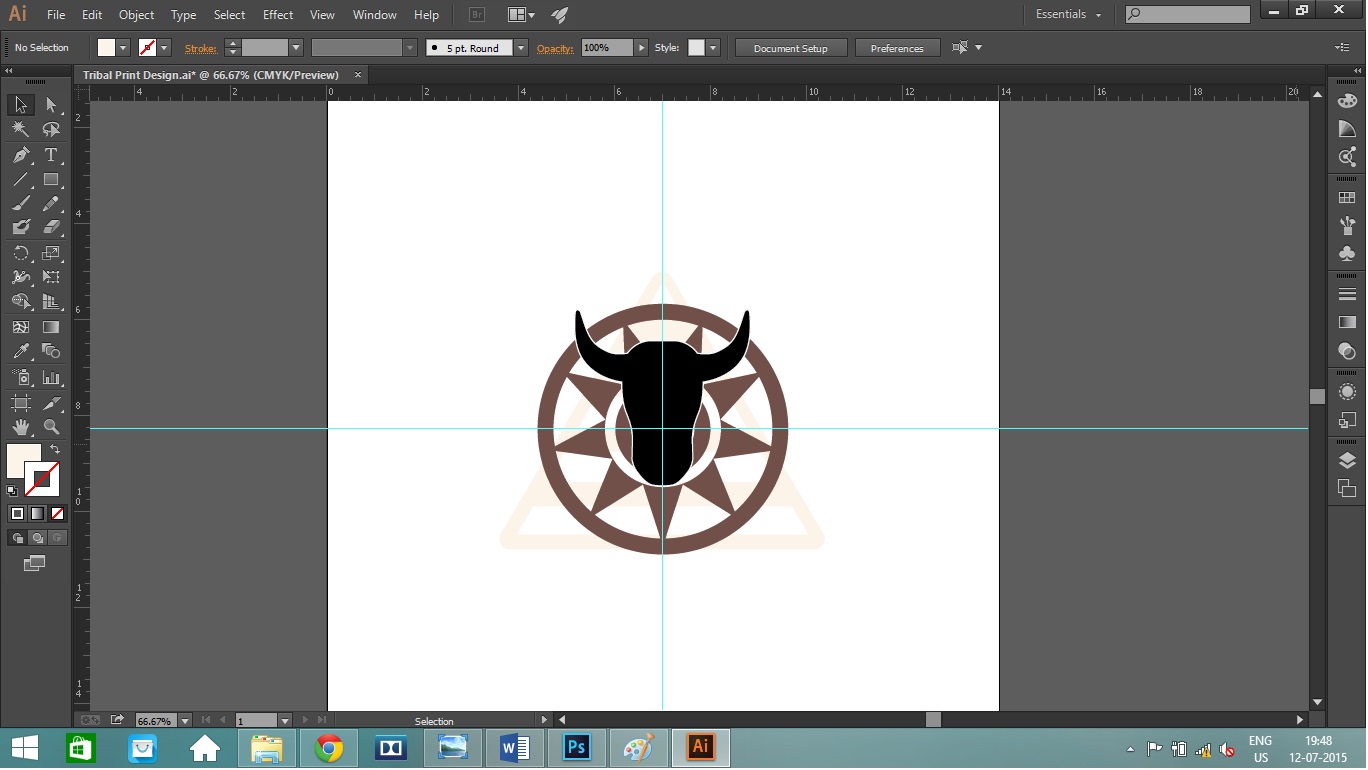Select the Artboard tool
This screenshot has height=770, width=1368.
click(20, 403)
